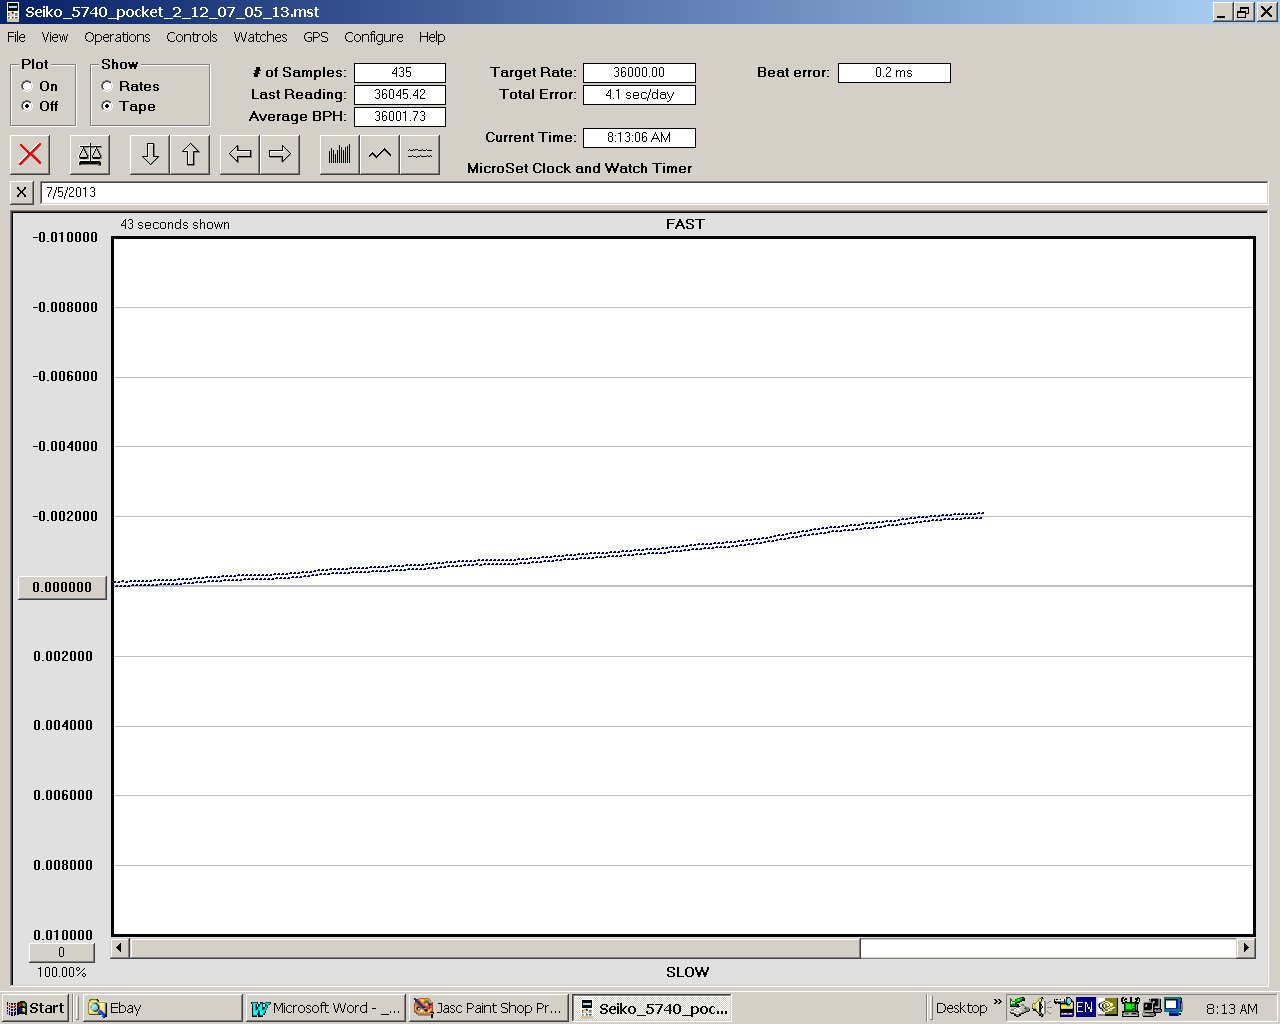The image size is (1280, 1024).
Task: Select the bar graph display icon
Action: (x=340, y=154)
